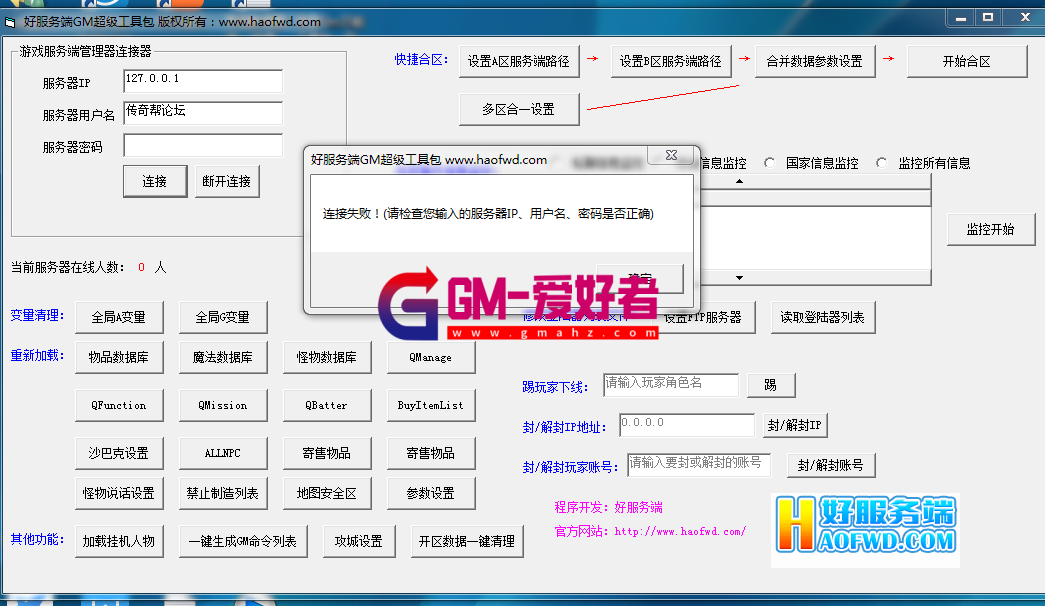Click the 连接 button to connect
The height and width of the screenshot is (606, 1045).
[155, 181]
